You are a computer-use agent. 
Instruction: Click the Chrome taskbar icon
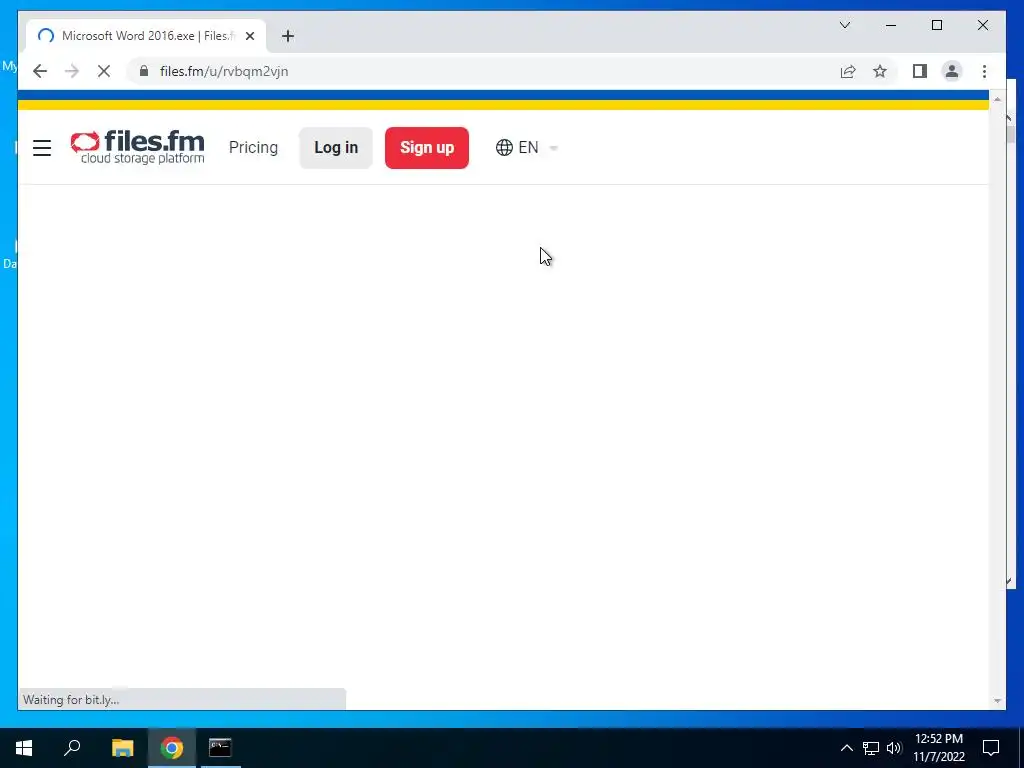tap(172, 748)
